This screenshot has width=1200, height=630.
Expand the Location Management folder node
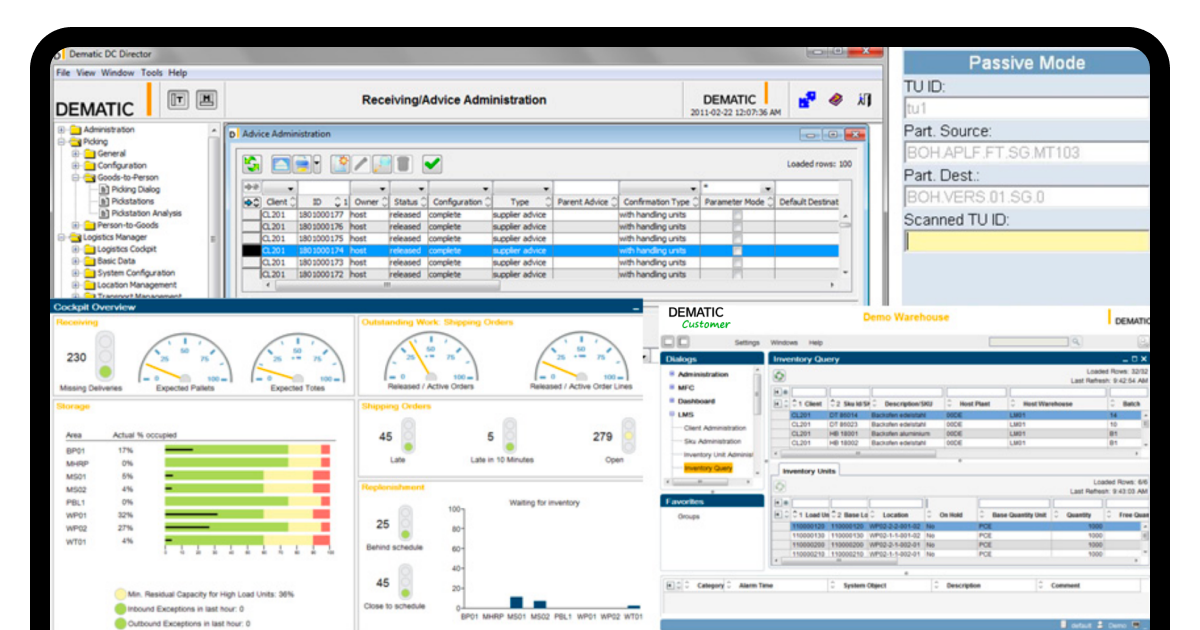pyautogui.click(x=75, y=285)
